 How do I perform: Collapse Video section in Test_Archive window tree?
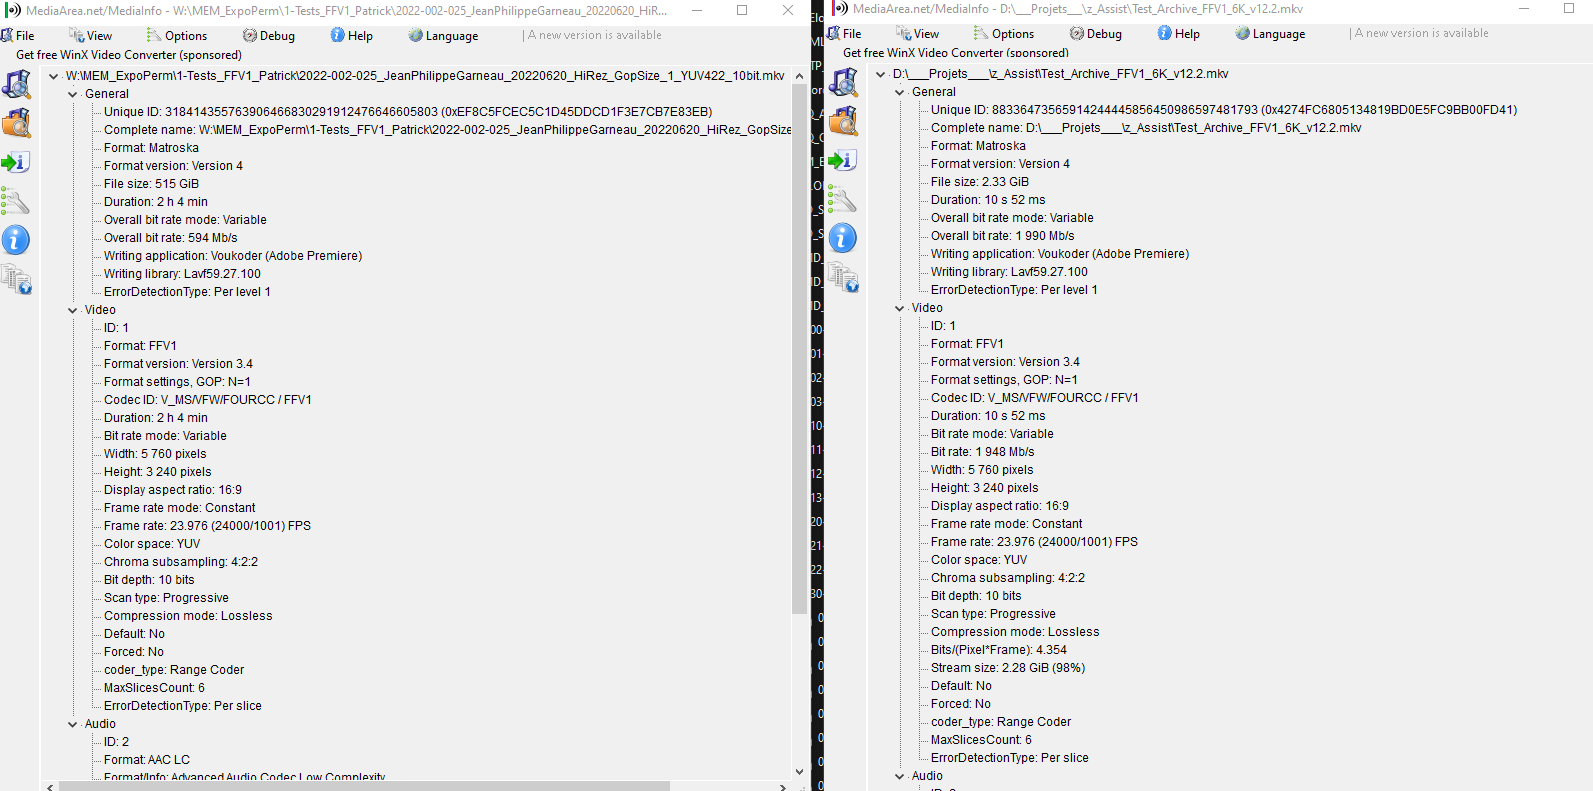coord(900,308)
